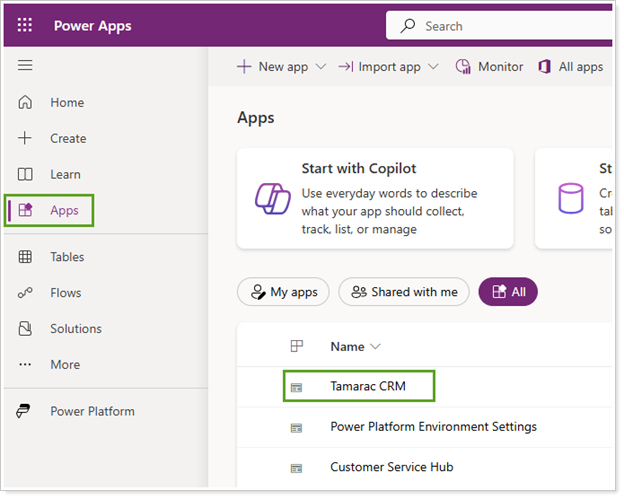This screenshot has width=624, height=499.
Task: Open Solutions from the sidebar
Action: click(x=75, y=329)
